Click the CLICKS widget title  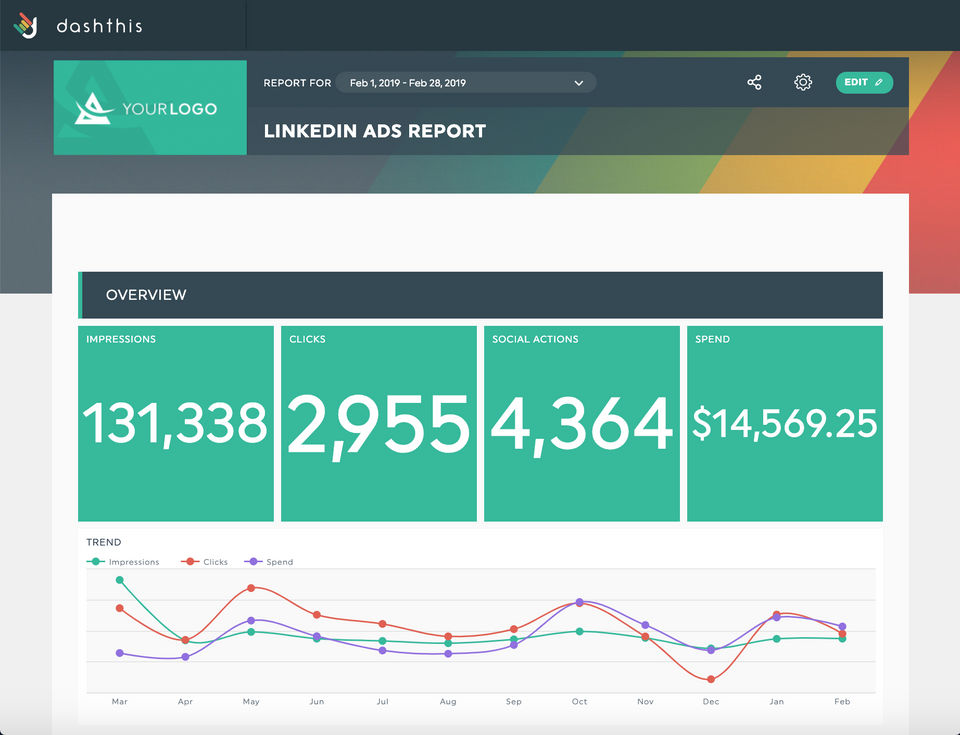pyautogui.click(x=307, y=339)
